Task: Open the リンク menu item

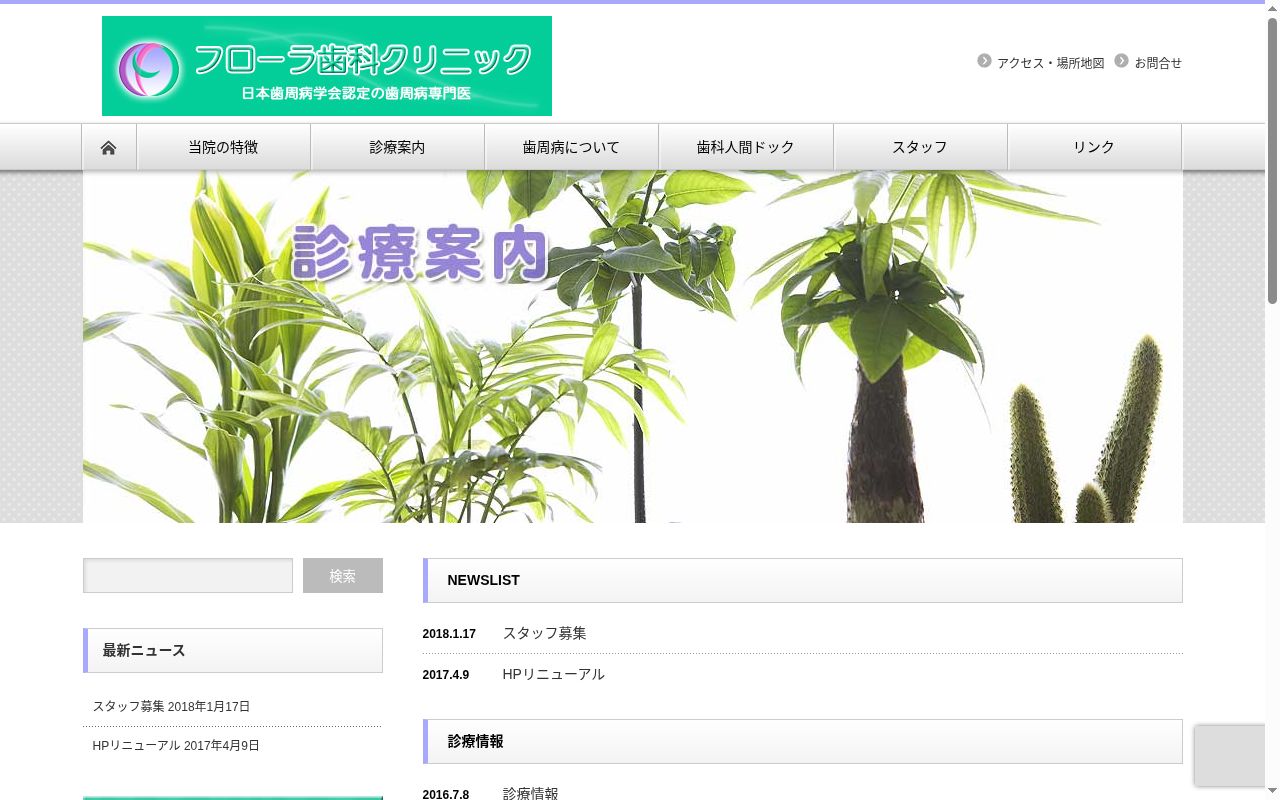Action: 1094,147
